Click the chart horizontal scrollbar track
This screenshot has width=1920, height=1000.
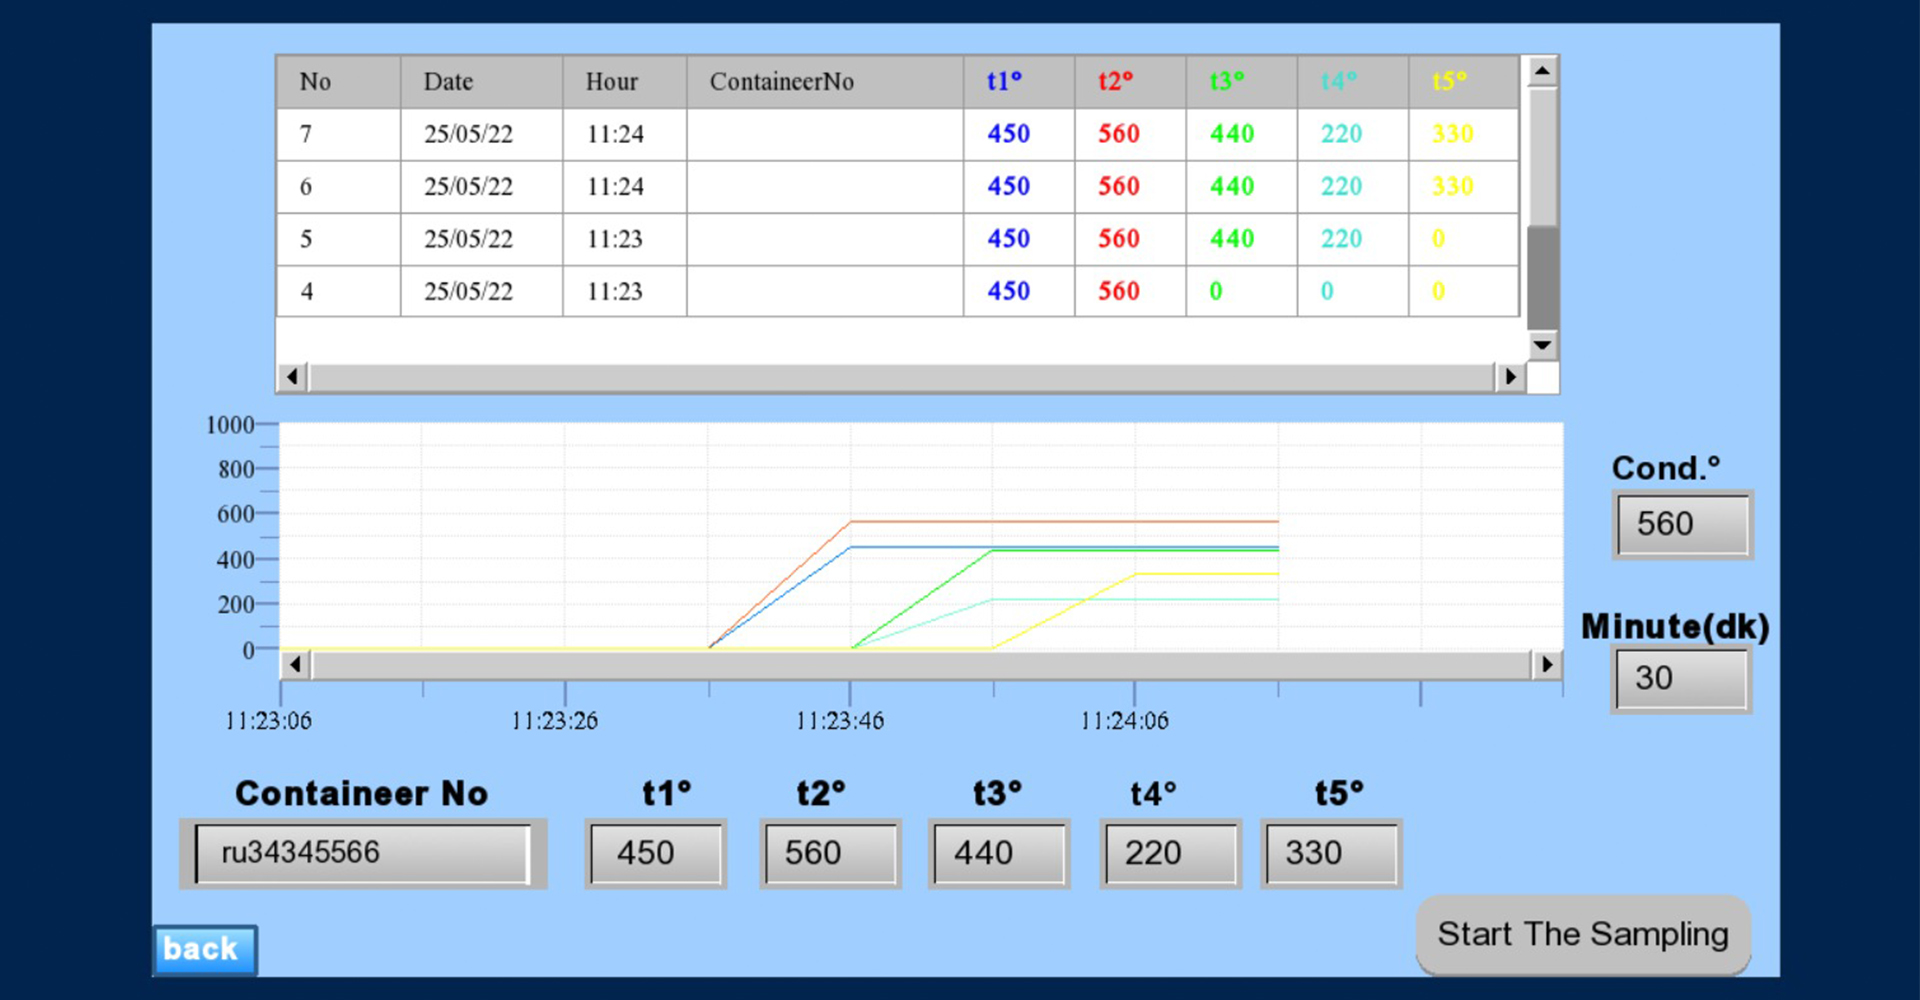[921, 664]
